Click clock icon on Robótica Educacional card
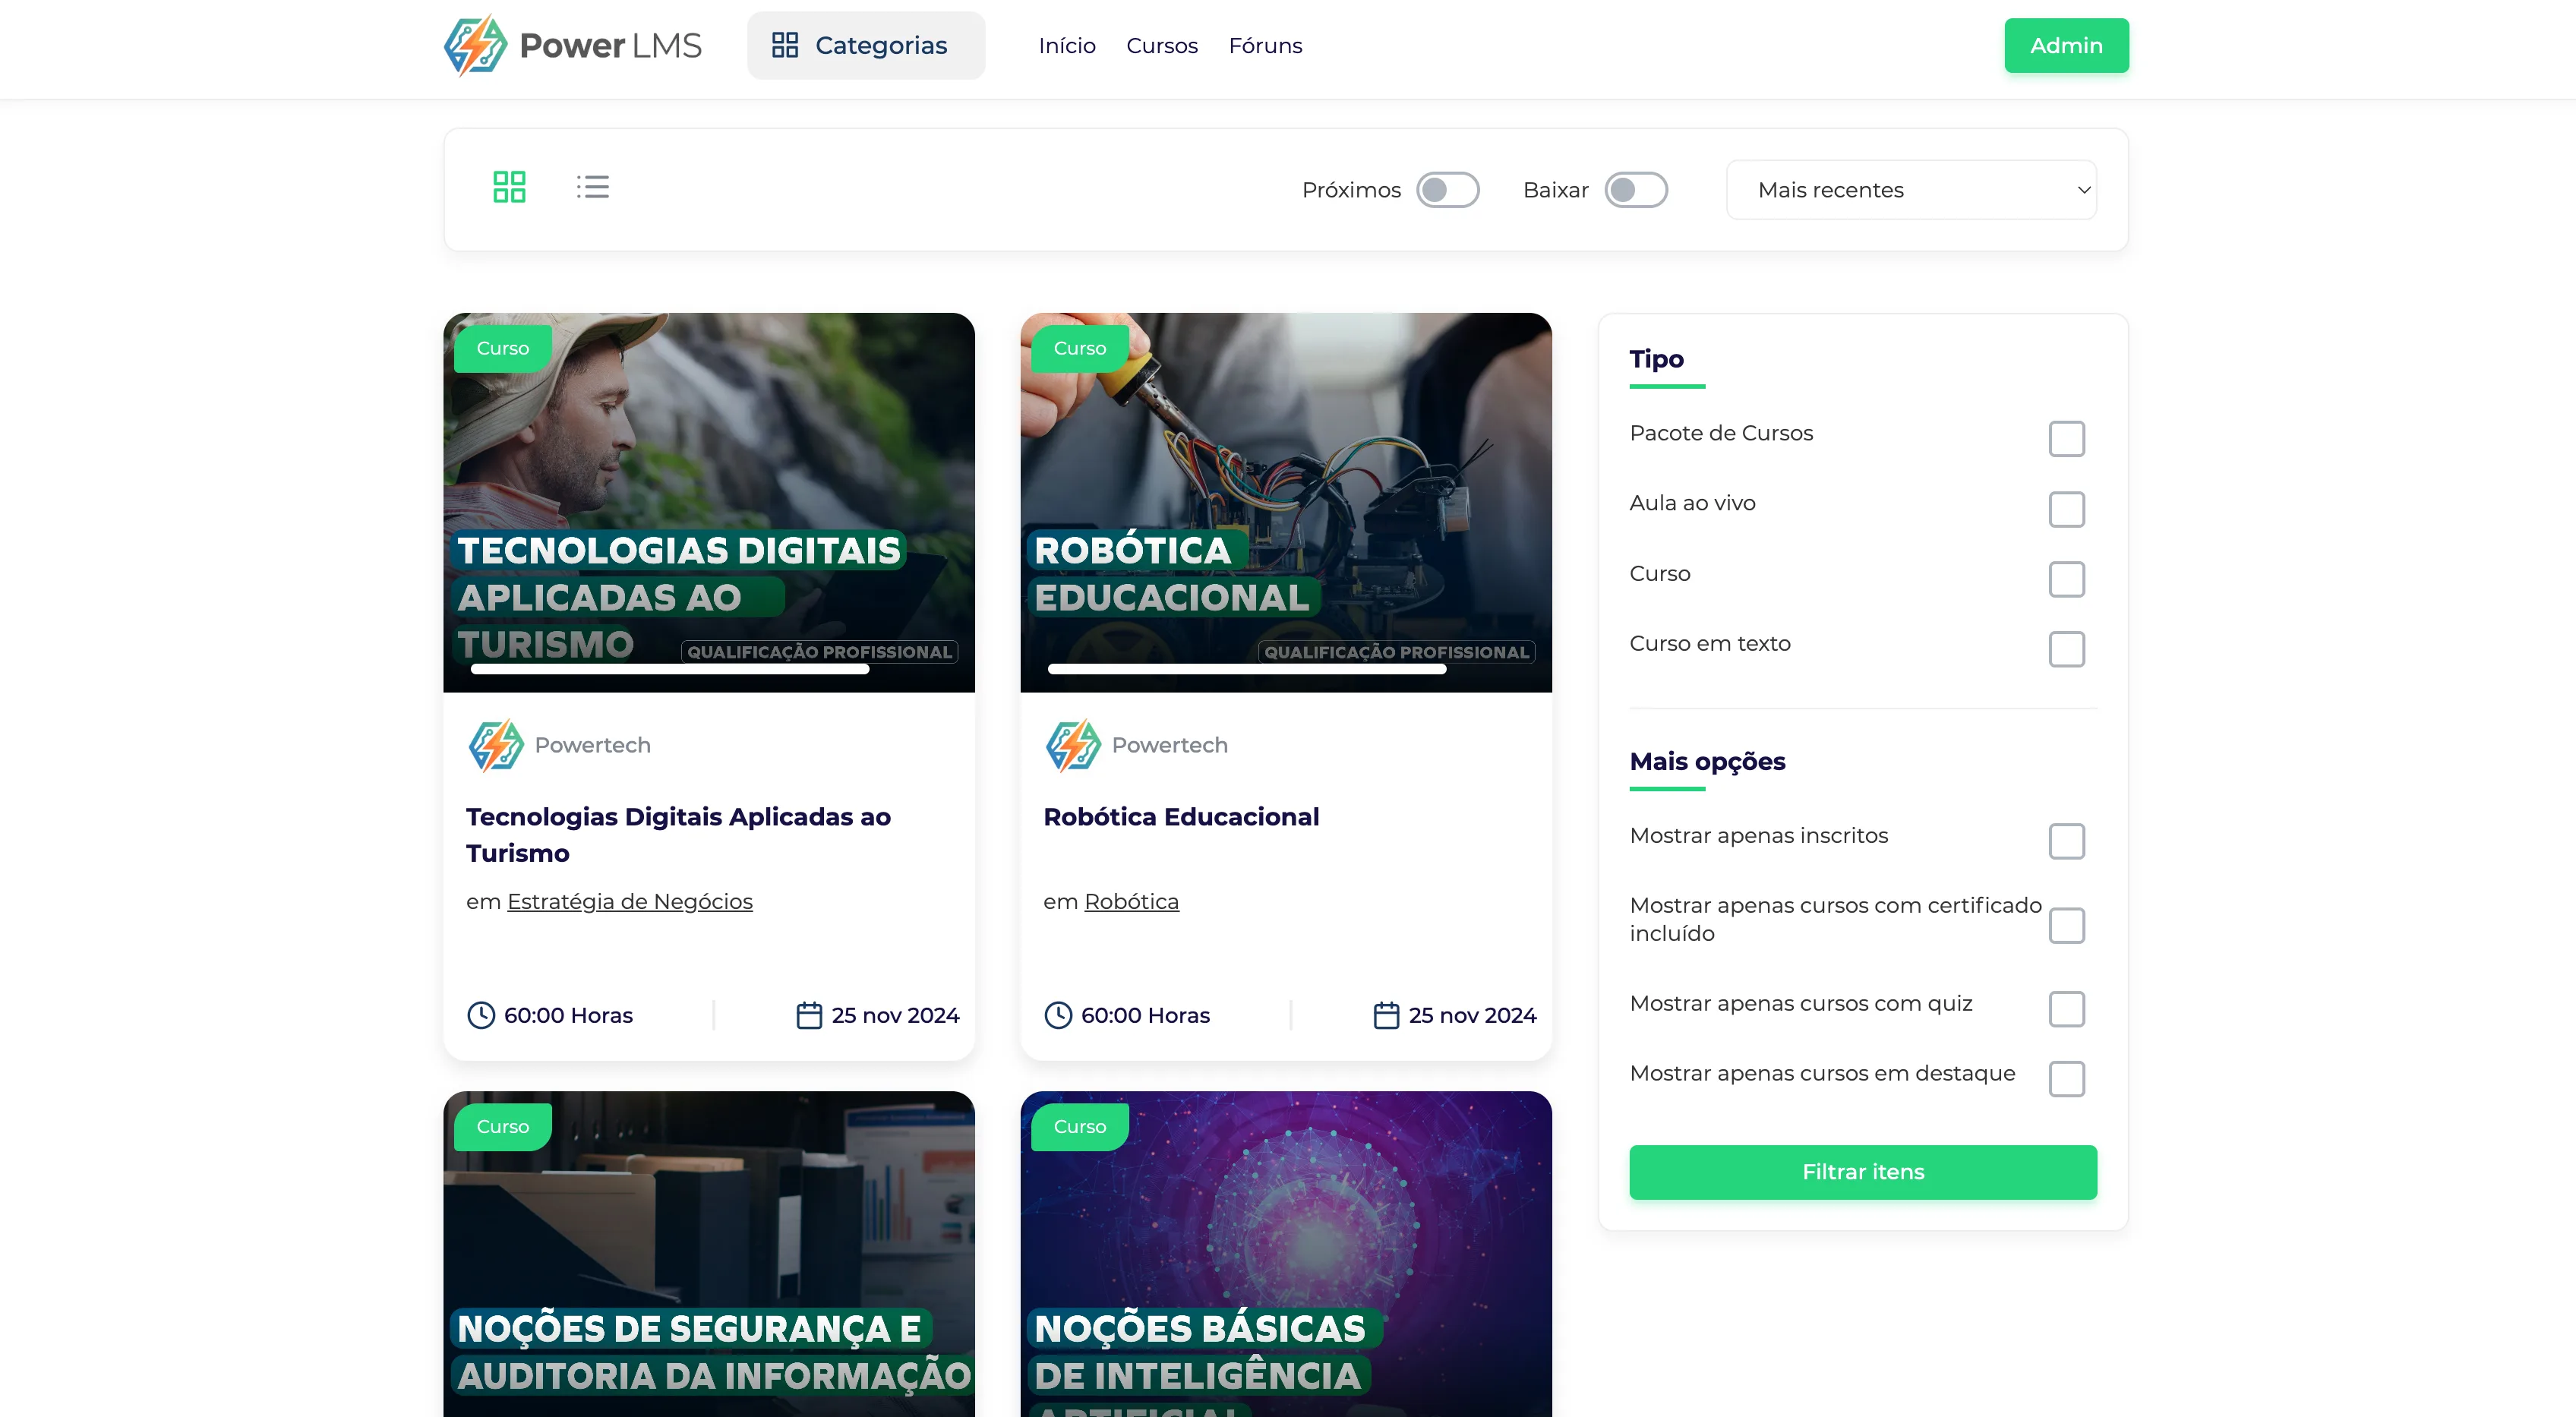This screenshot has height=1417, width=2576. (x=1058, y=1015)
